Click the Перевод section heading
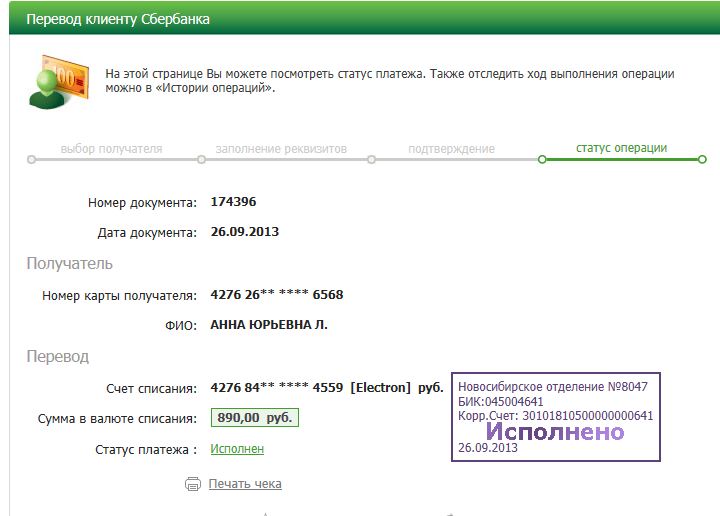Viewport: 720px width, 516px height. pos(57,356)
